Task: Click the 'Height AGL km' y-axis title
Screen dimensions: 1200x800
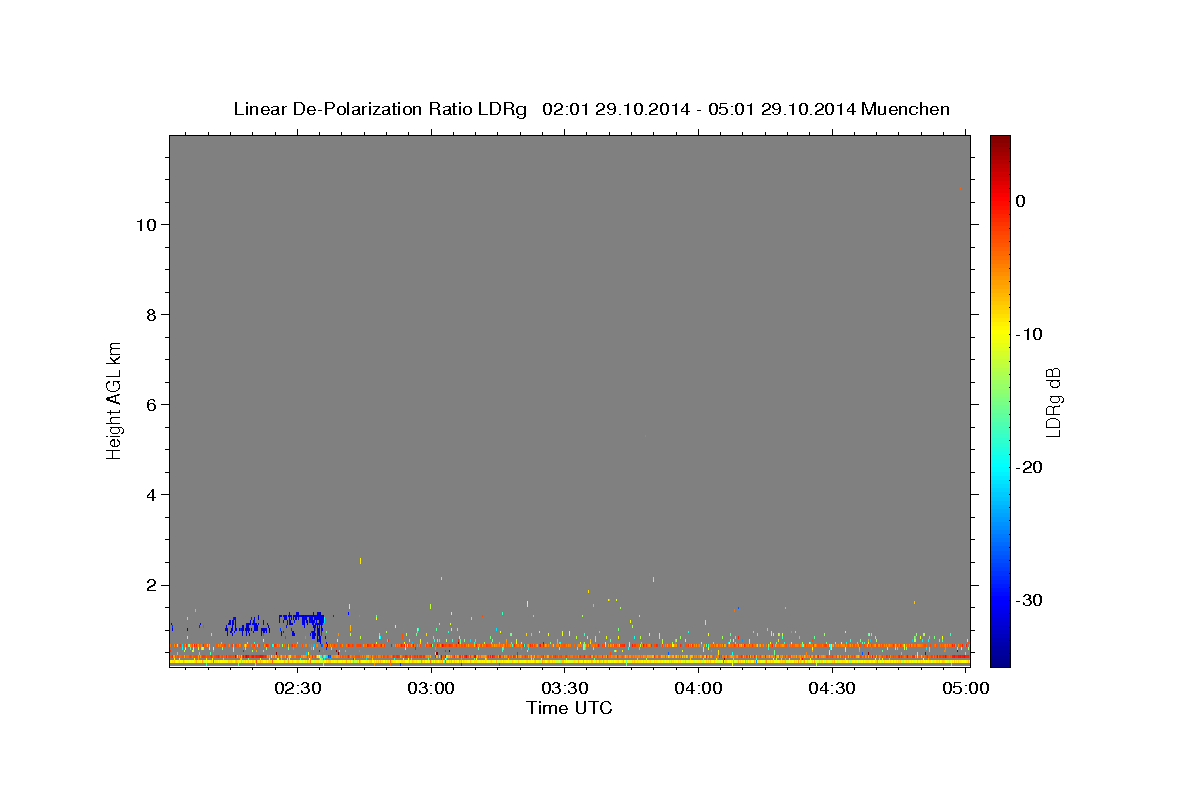Action: tap(115, 399)
